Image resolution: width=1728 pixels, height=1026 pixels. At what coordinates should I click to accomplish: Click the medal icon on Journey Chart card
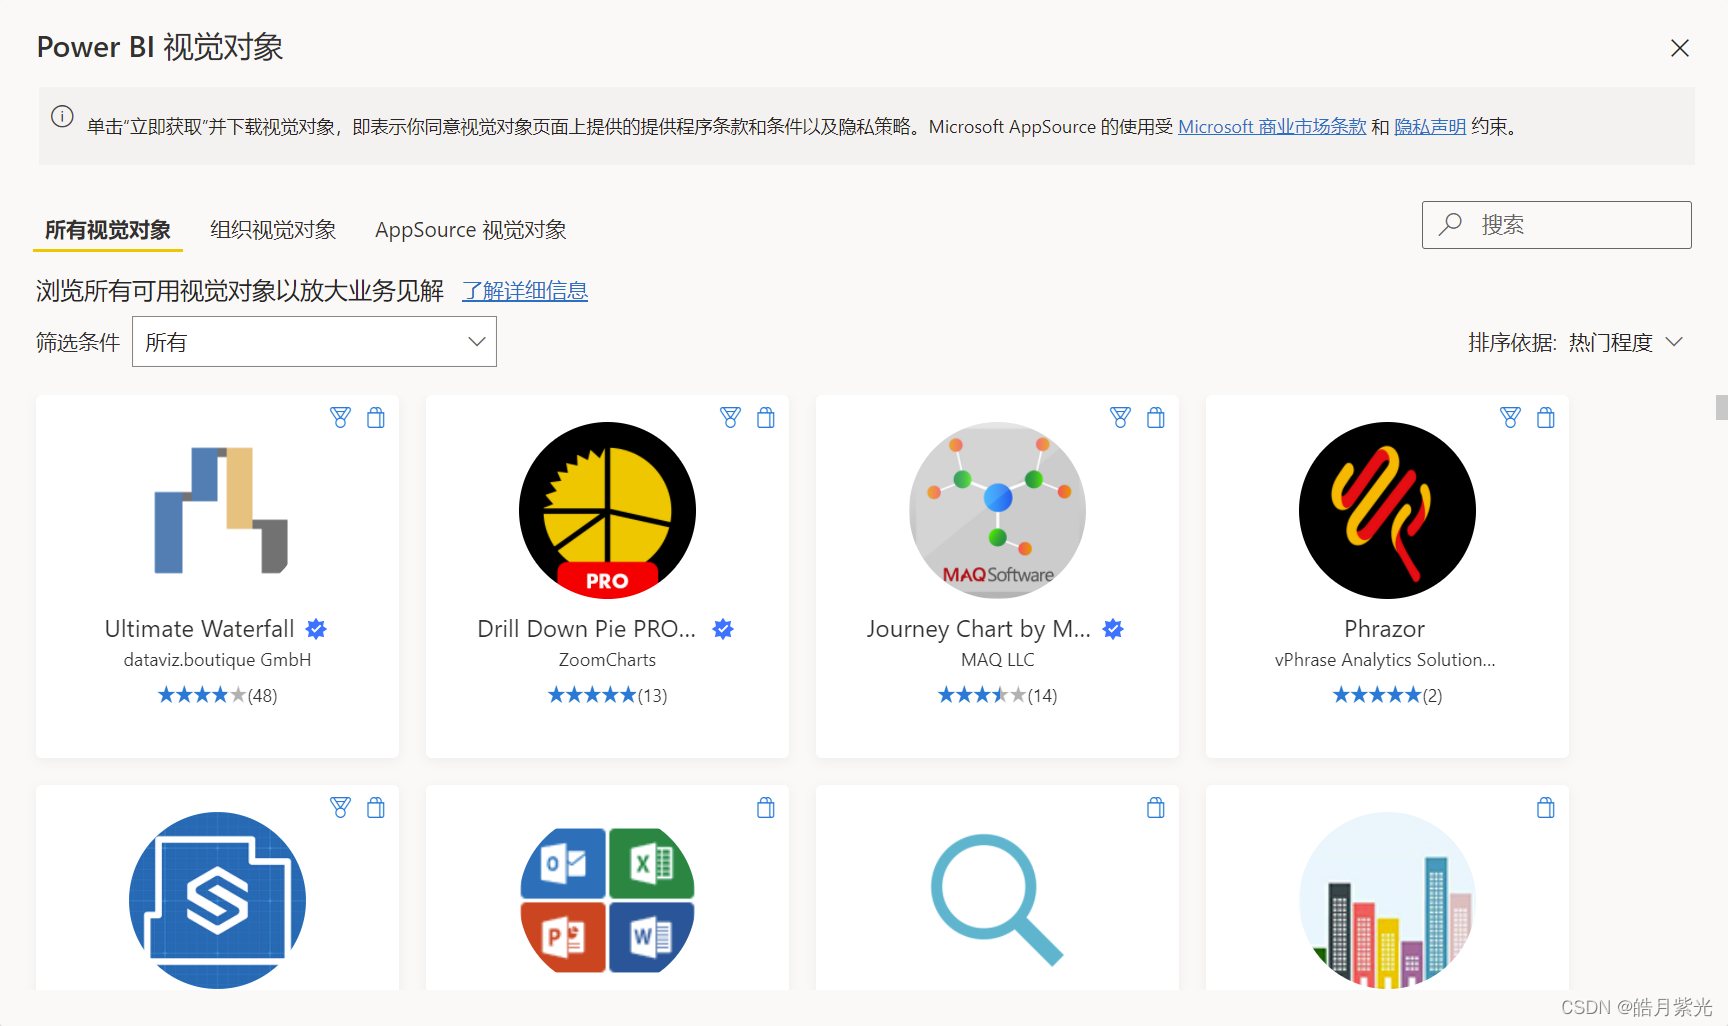[x=1119, y=417]
